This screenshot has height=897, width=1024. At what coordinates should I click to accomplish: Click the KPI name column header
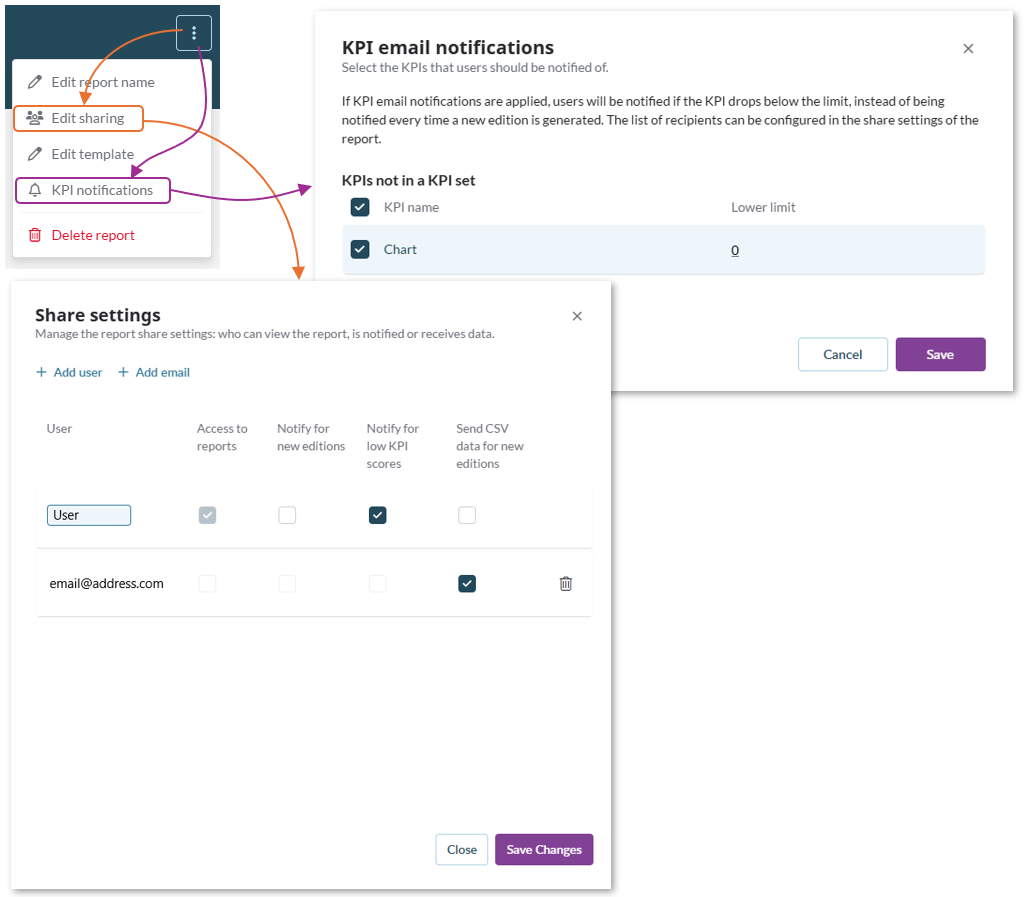[x=411, y=207]
